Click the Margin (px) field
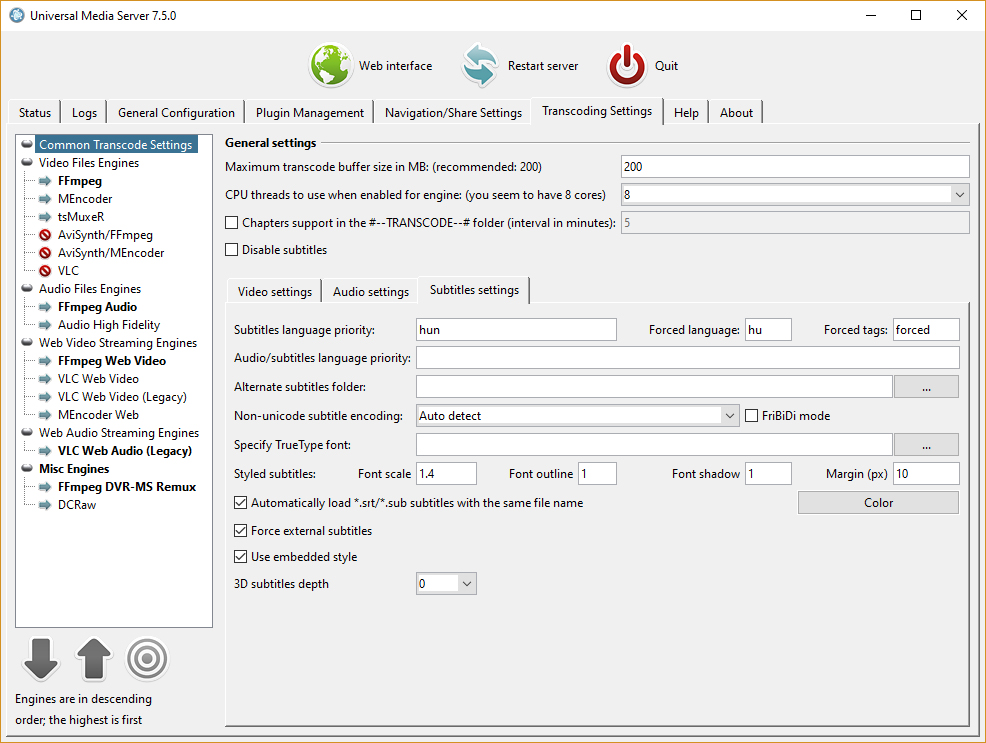Viewport: 986px width, 743px height. [926, 474]
